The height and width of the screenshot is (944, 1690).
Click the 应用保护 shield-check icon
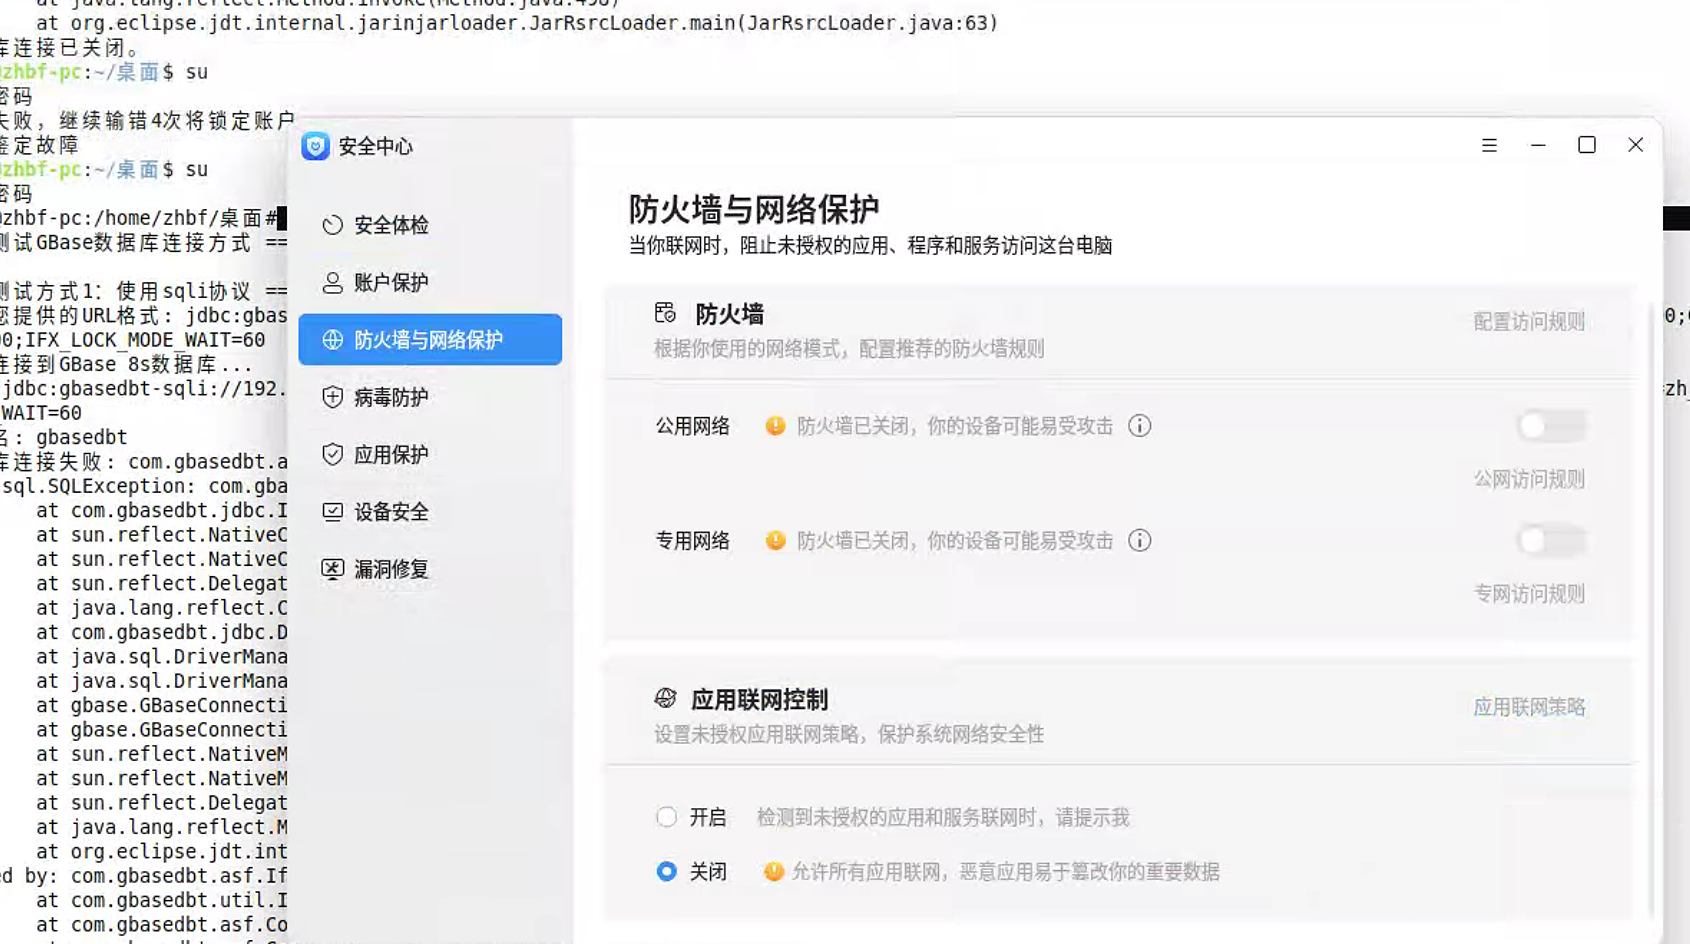tap(332, 454)
